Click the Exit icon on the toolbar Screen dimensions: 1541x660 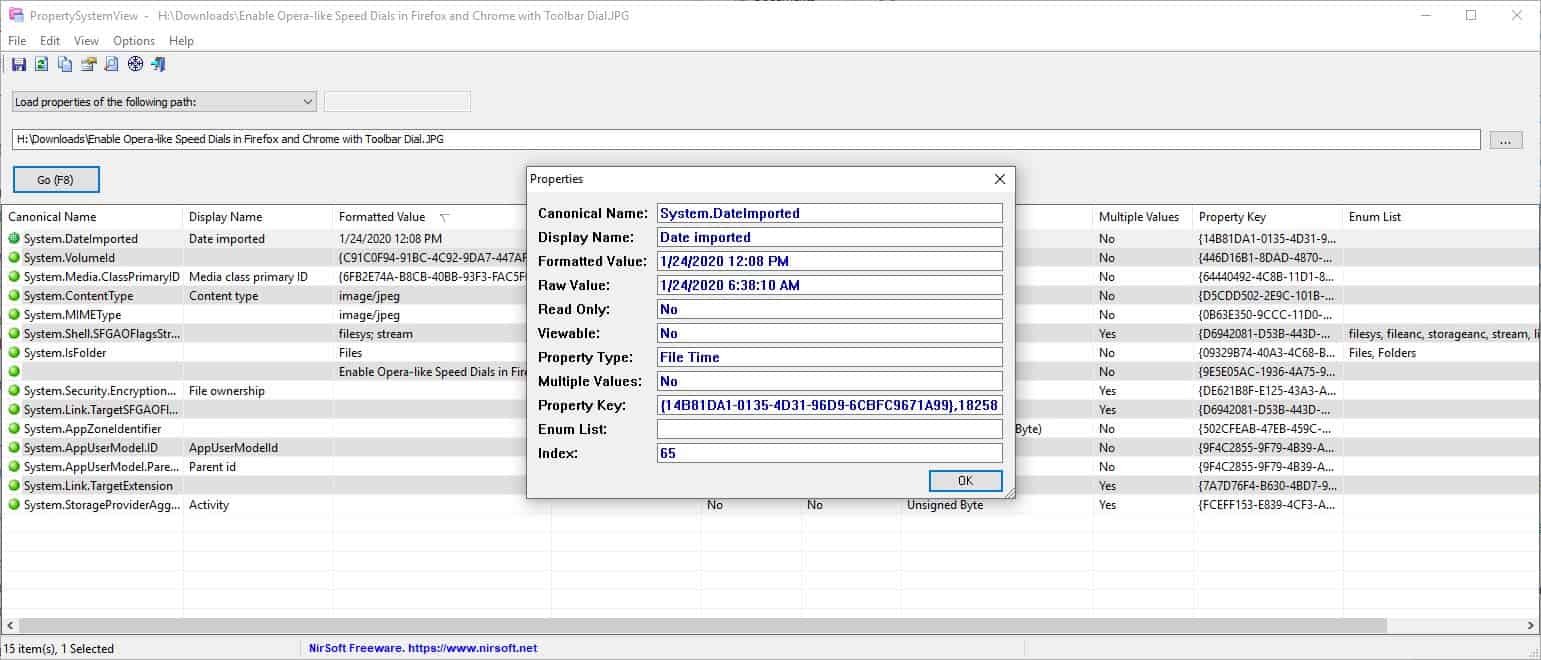point(157,64)
